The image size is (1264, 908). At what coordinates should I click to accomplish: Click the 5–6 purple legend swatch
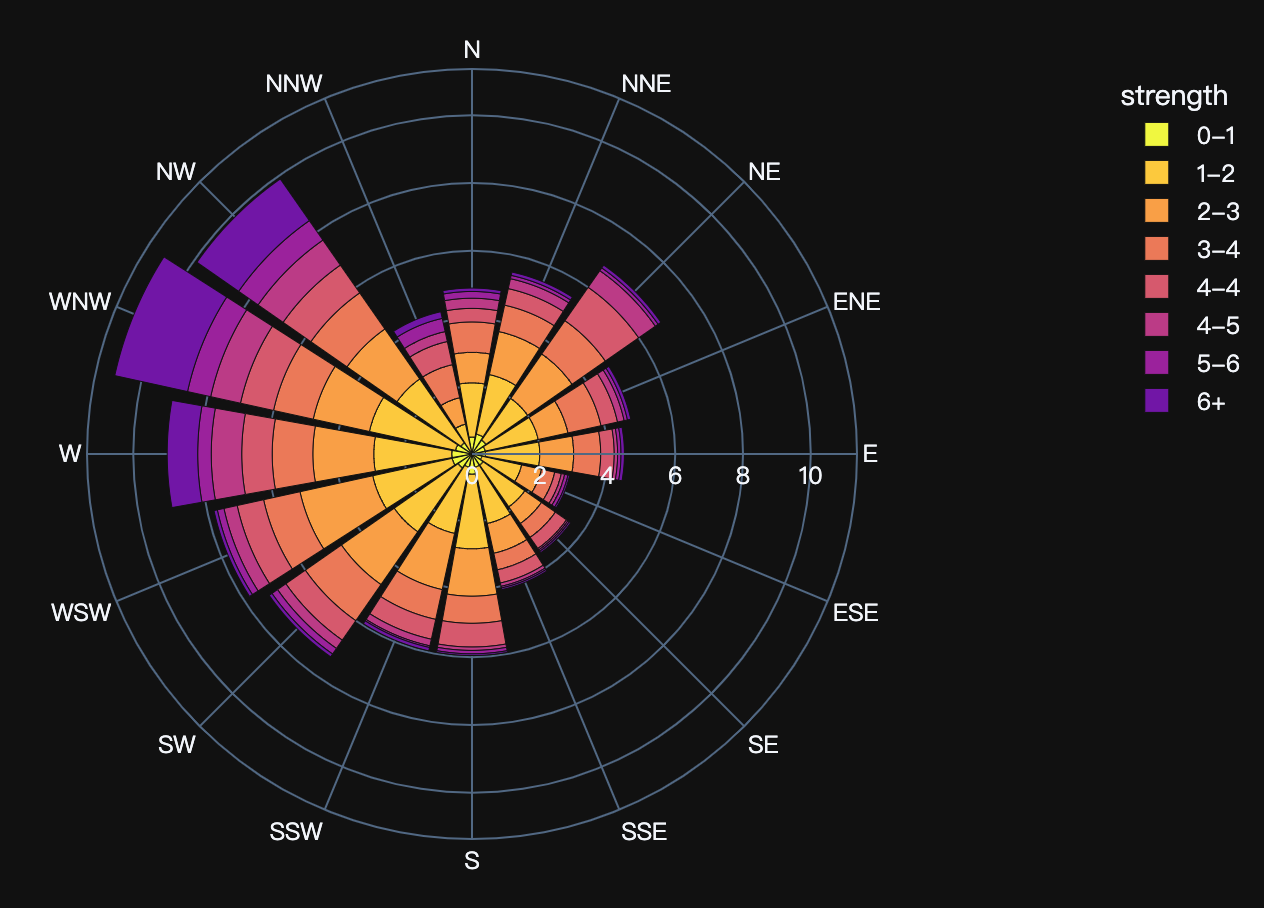point(1157,364)
